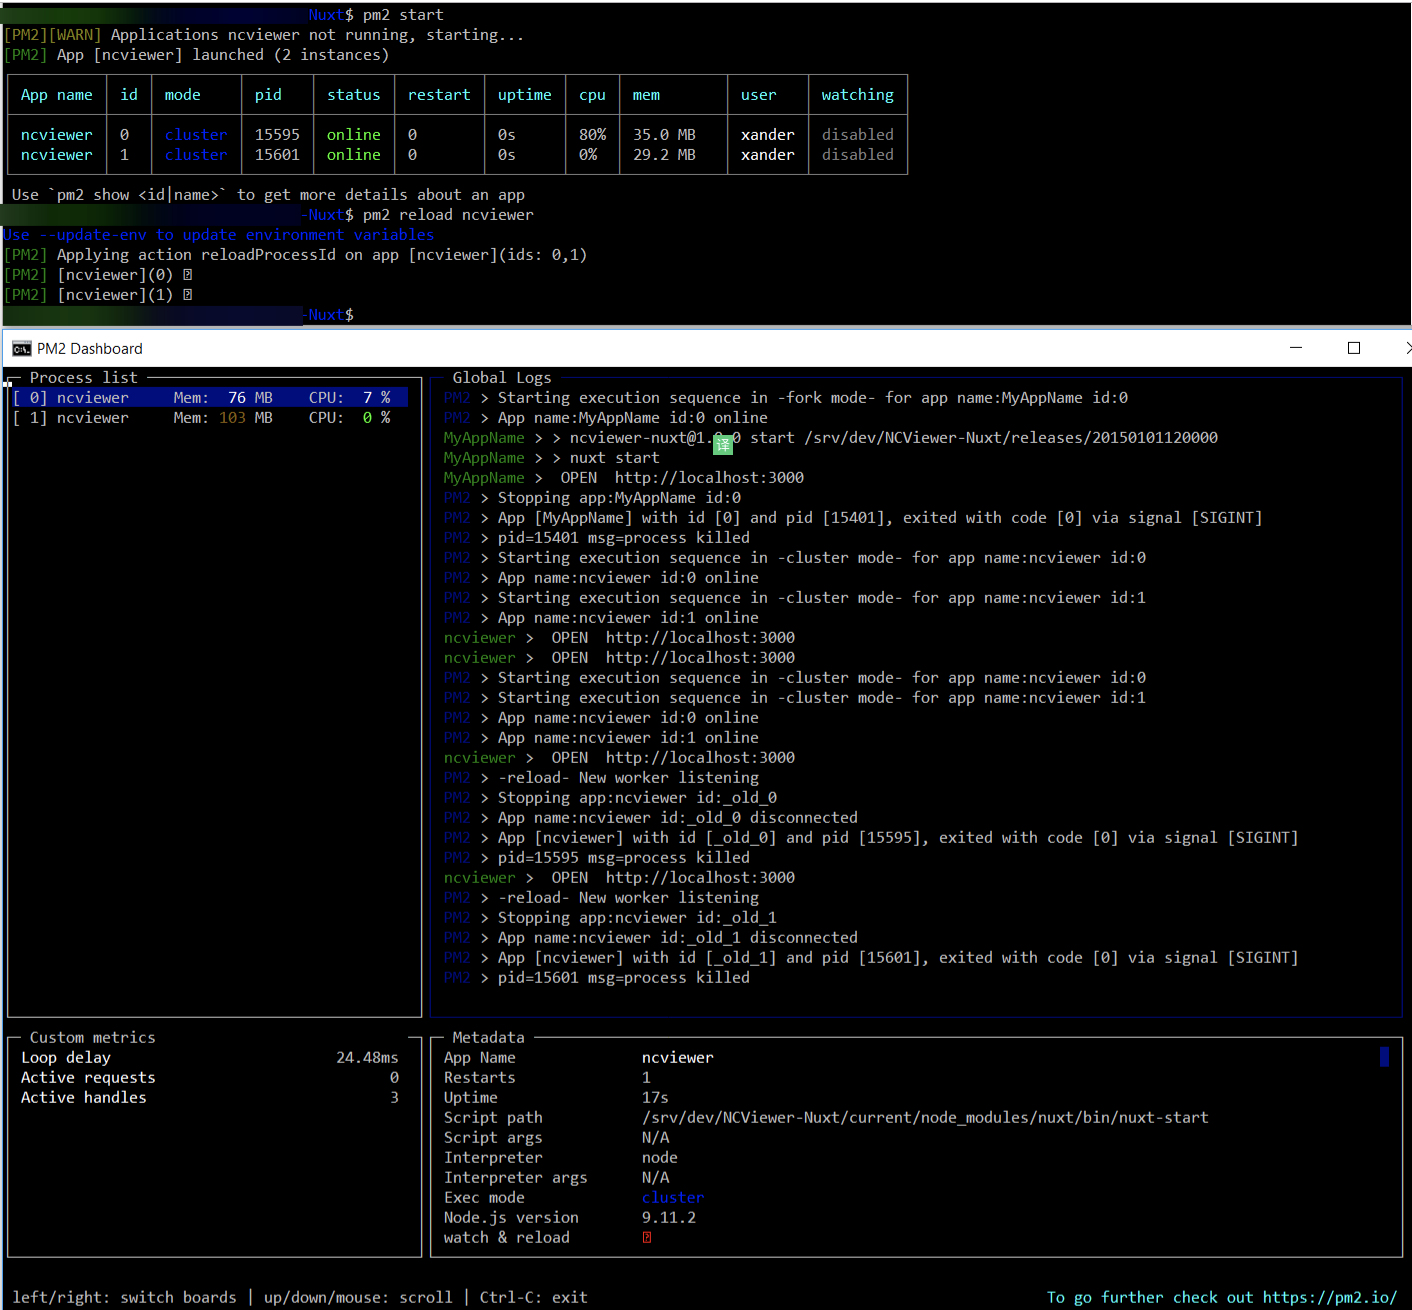Click the Metadata panel title
1412x1310 pixels.
click(x=488, y=1038)
